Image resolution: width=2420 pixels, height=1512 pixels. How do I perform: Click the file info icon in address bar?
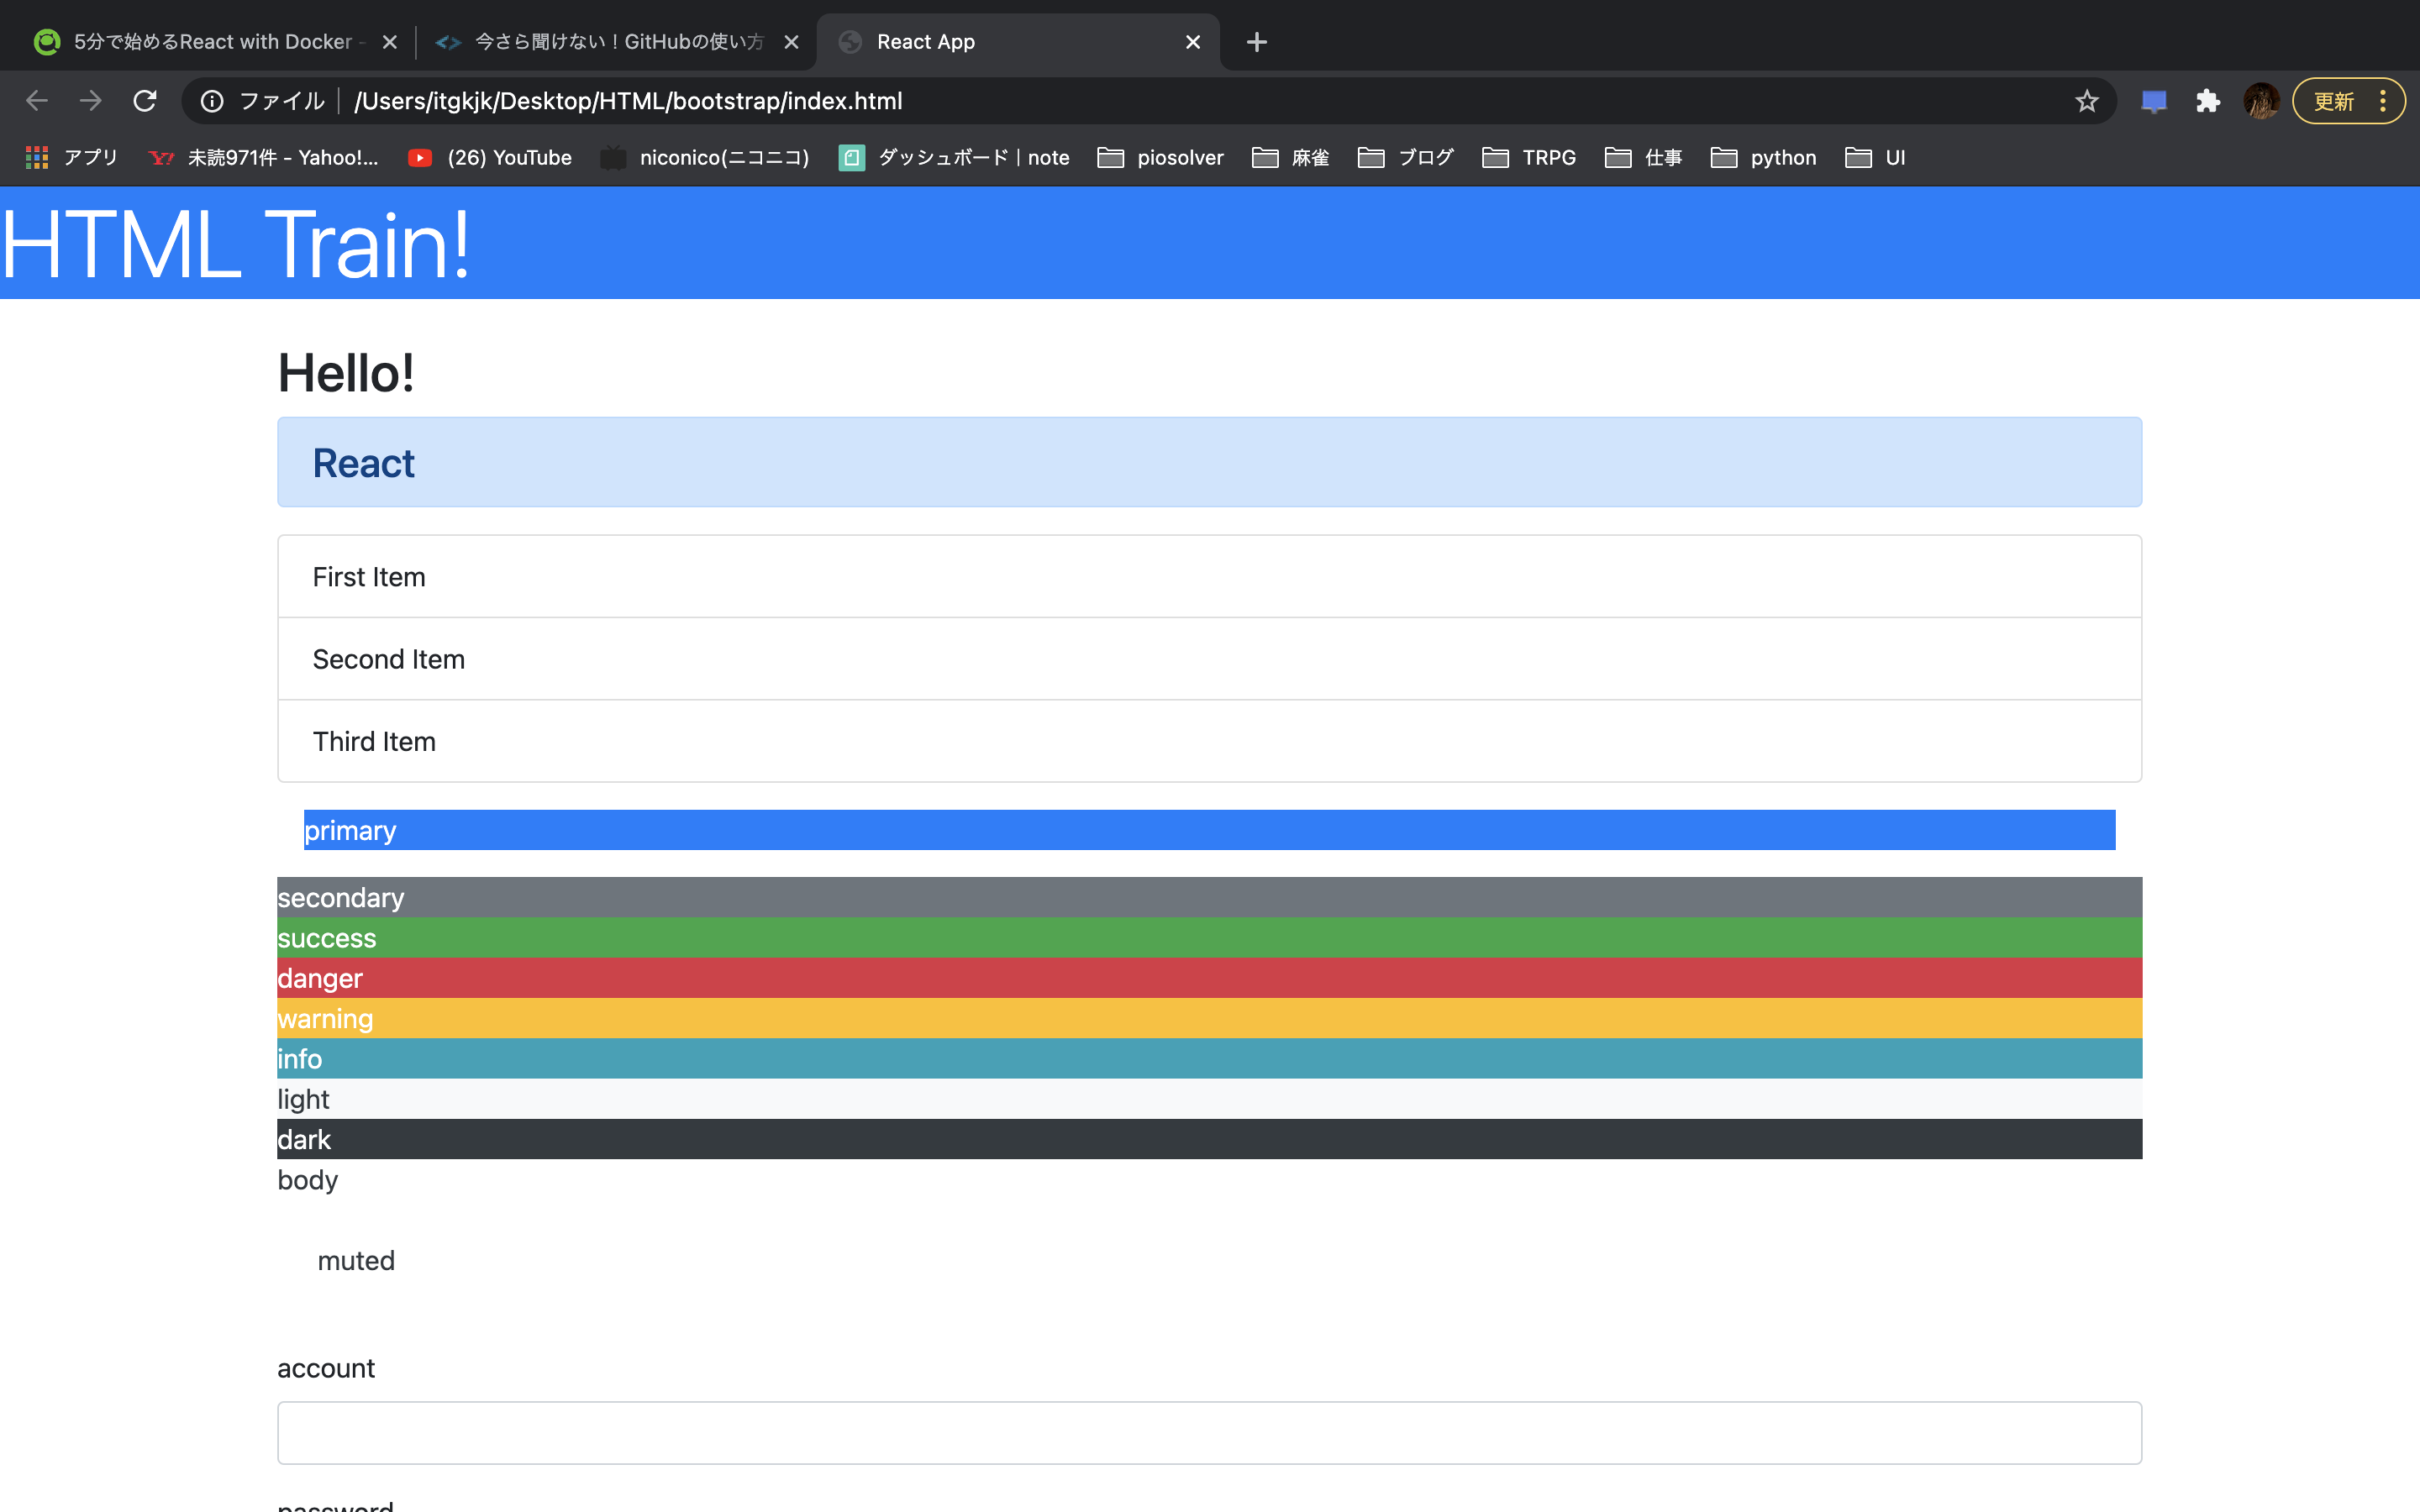click(x=212, y=101)
